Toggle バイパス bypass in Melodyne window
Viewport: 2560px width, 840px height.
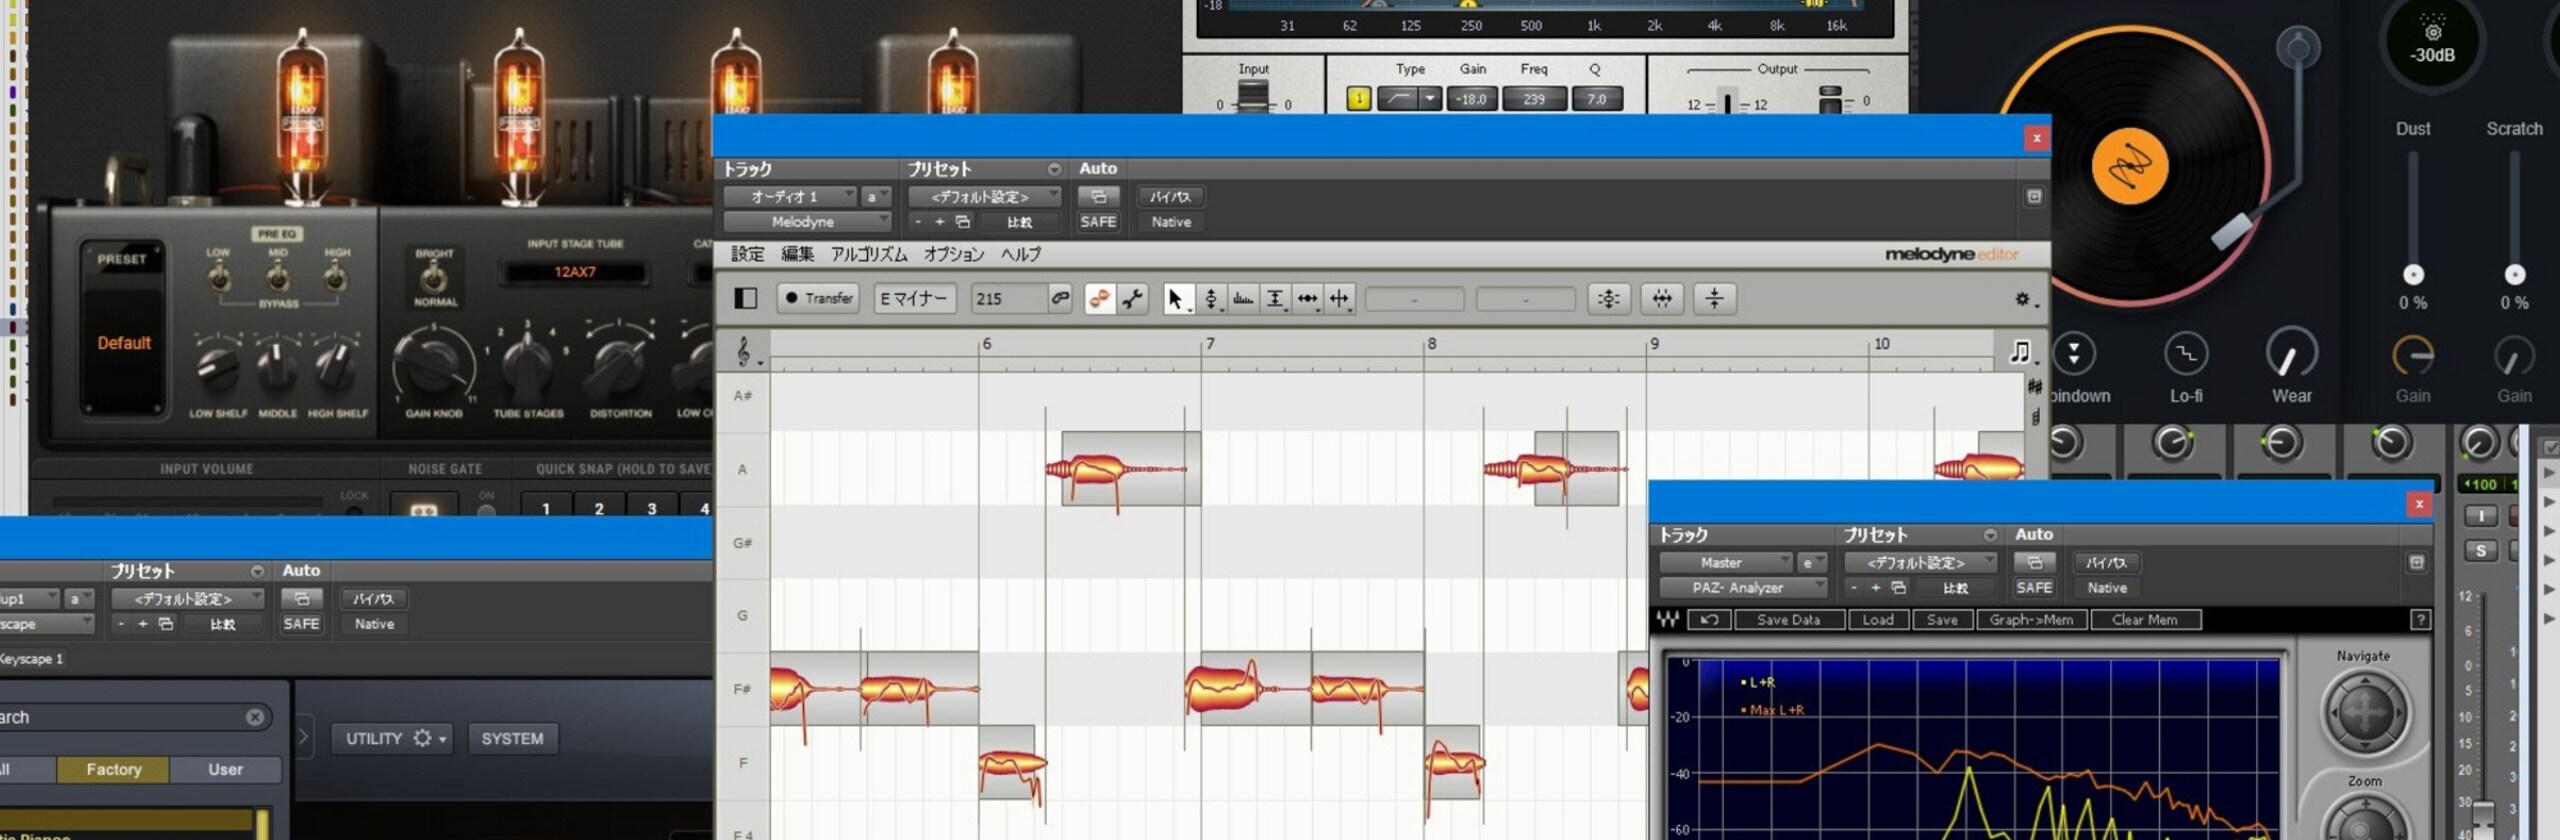pyautogui.click(x=1171, y=197)
